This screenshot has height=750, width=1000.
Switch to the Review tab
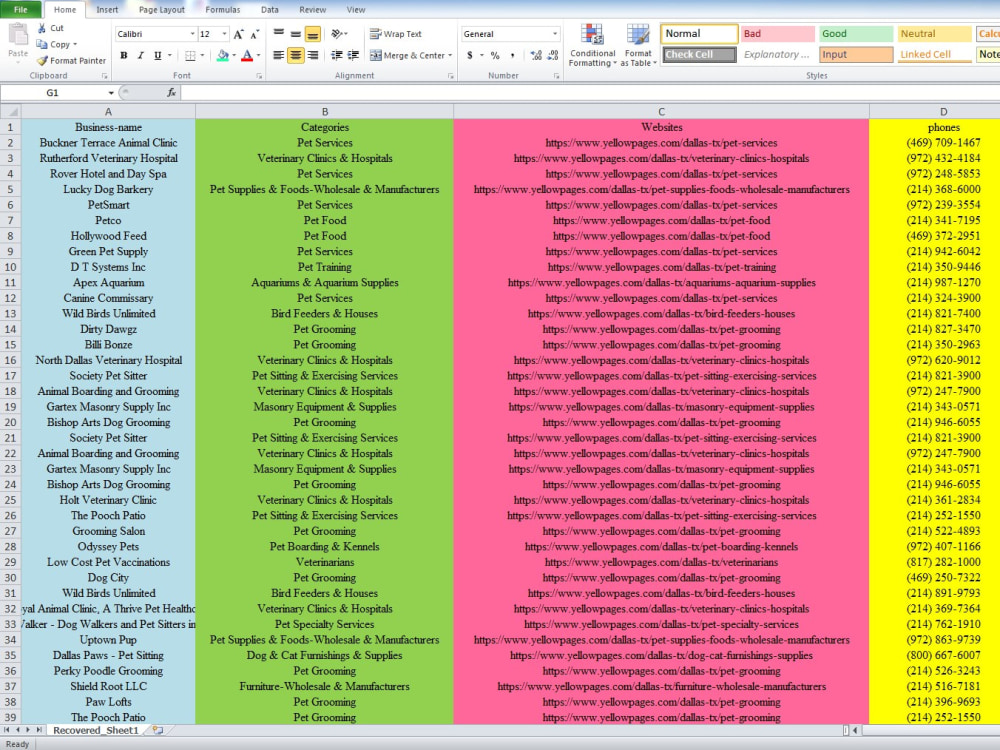click(312, 10)
